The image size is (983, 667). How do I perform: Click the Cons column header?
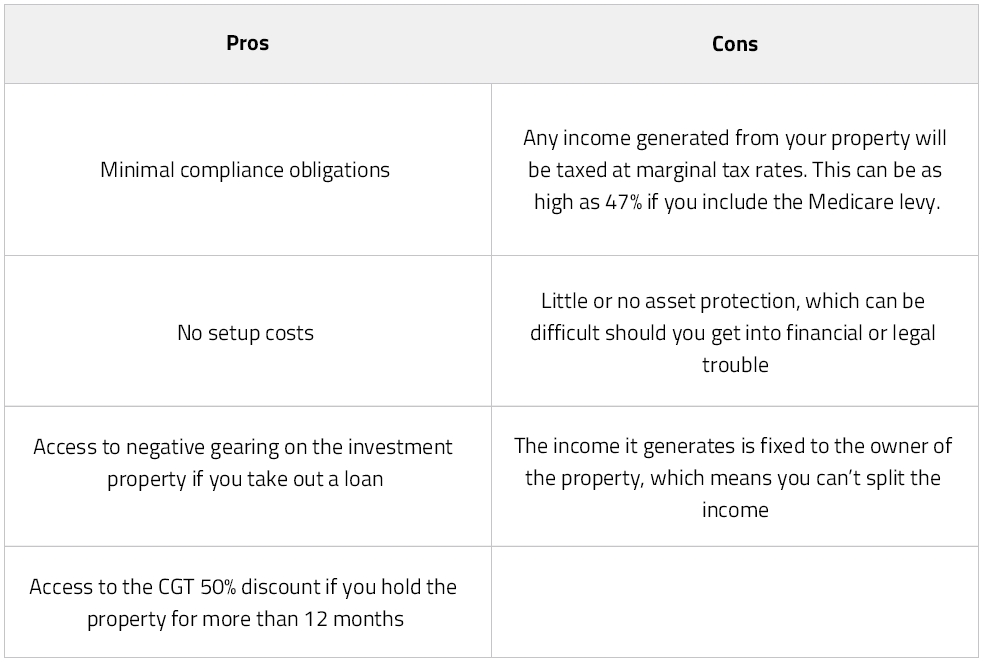(735, 44)
